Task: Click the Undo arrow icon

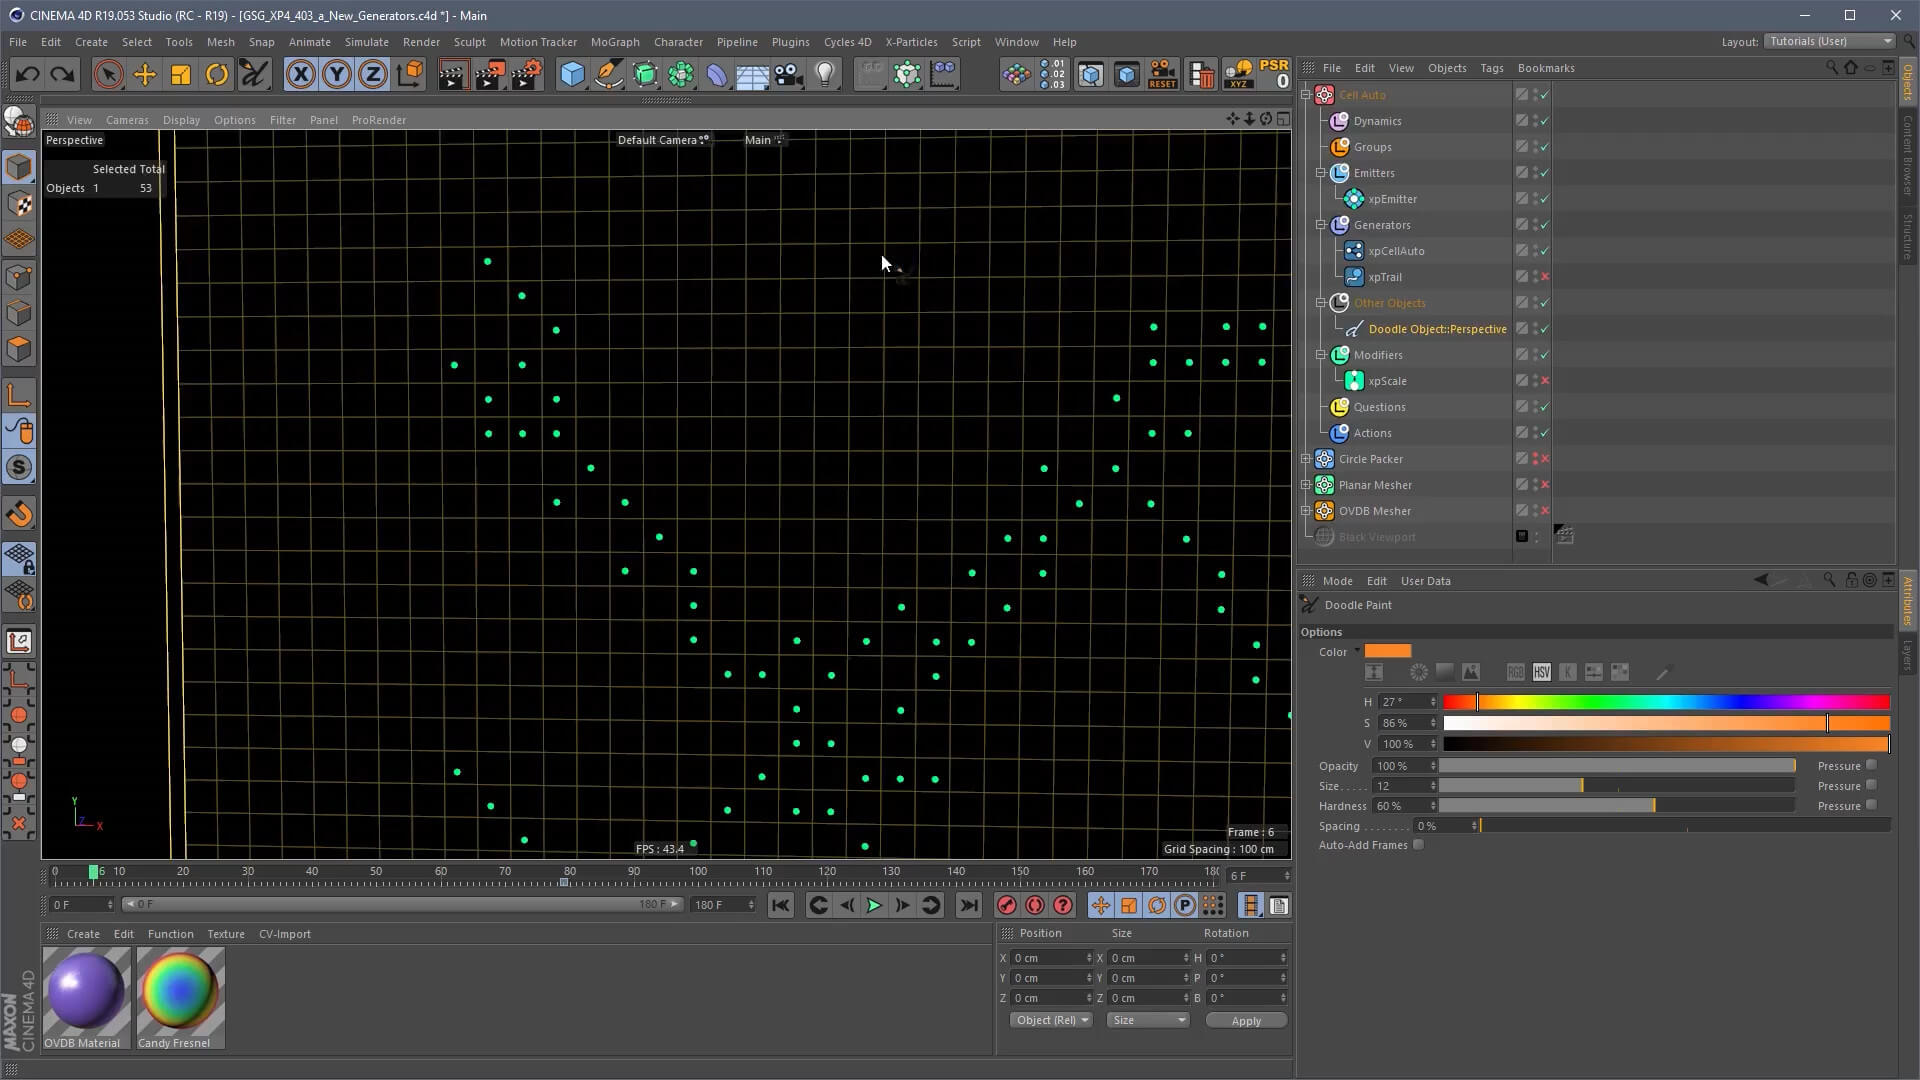Action: click(x=27, y=74)
